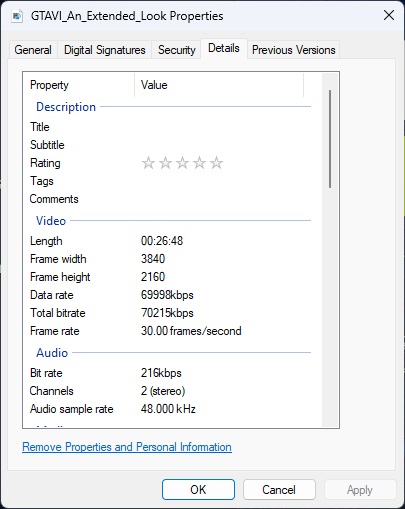Go to Previous Versions tab

pyautogui.click(x=293, y=50)
